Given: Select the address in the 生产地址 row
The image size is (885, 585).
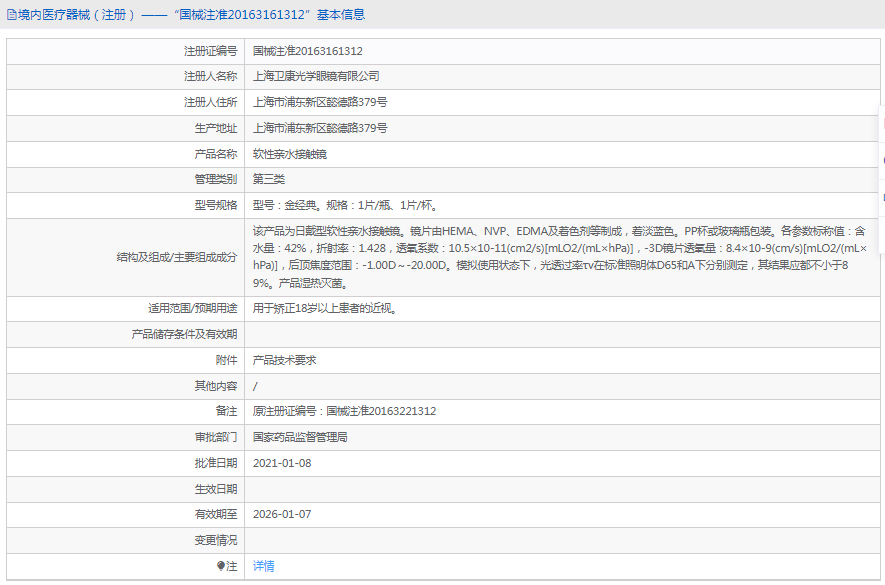Looking at the screenshot, I should coord(320,128).
